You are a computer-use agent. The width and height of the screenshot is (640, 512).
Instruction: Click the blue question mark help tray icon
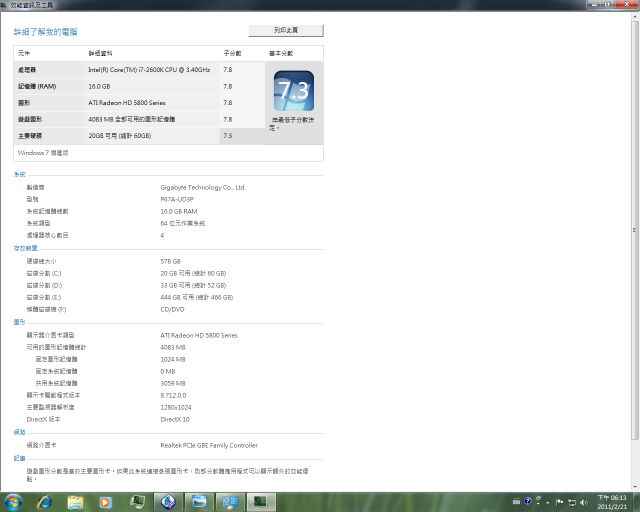click(x=527, y=501)
